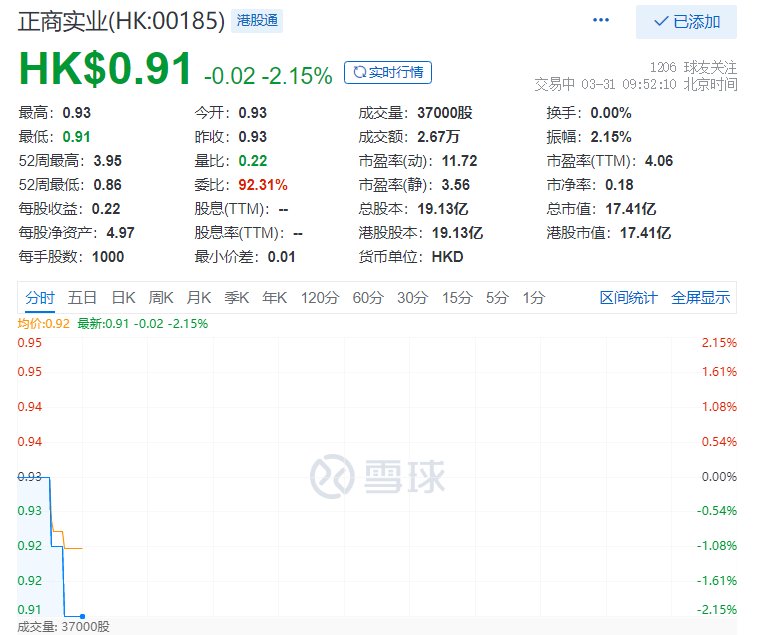Open the 周K chart tab
This screenshot has width=761, height=635.
[161, 297]
